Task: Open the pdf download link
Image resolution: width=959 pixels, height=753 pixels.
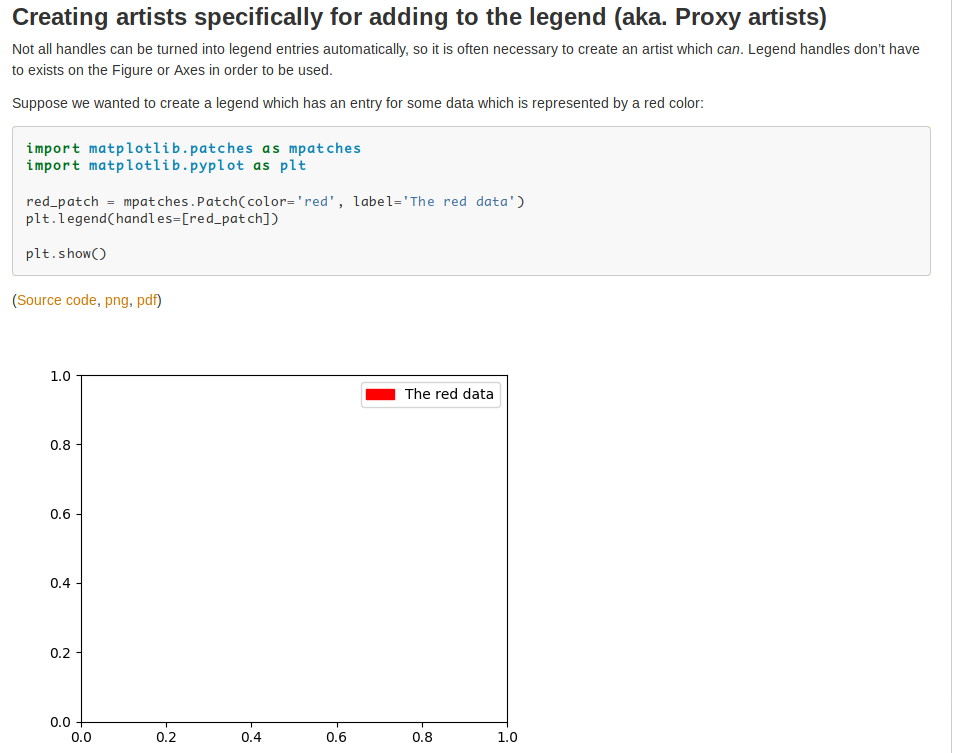Action: pyautogui.click(x=147, y=300)
